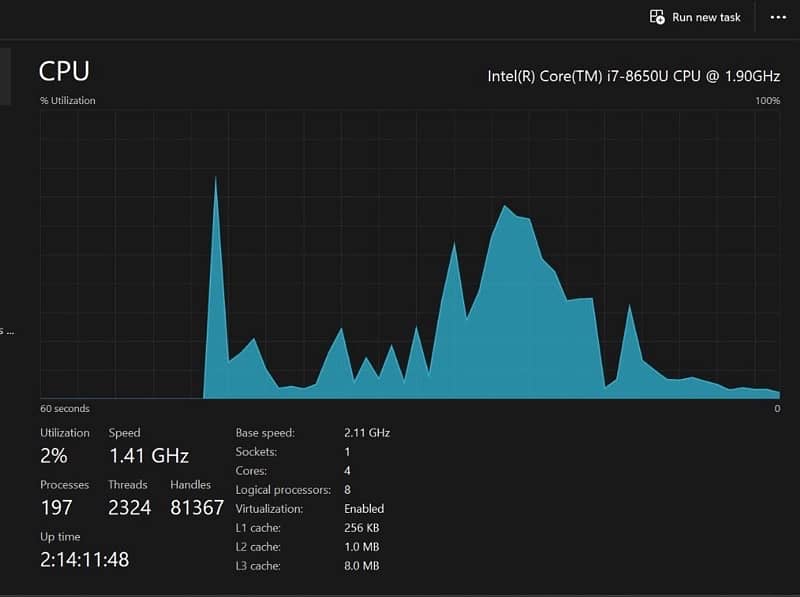
Task: Click the % Utilization graph label
Action: [x=68, y=101]
